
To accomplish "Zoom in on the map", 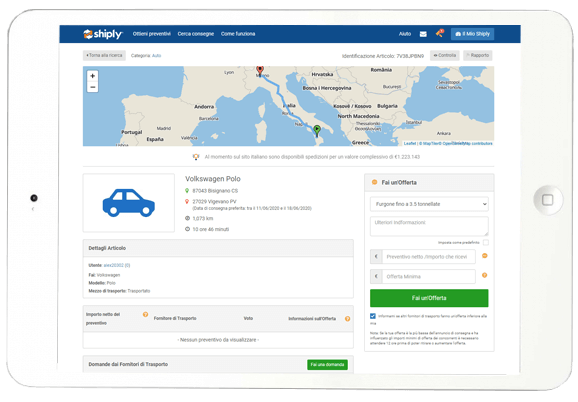I will pyautogui.click(x=93, y=76).
